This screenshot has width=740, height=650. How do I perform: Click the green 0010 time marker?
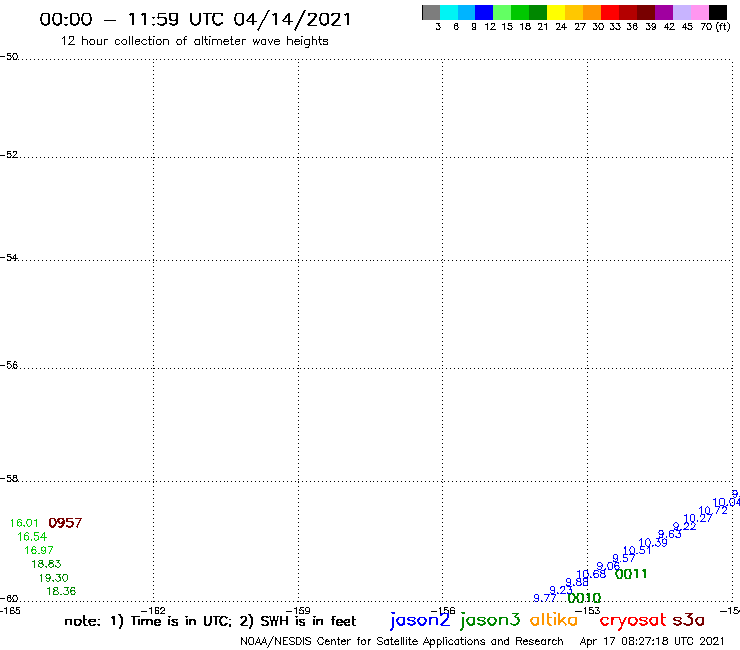[584, 598]
